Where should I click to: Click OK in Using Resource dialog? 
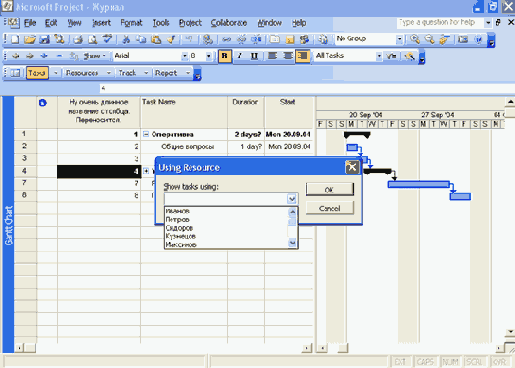(x=330, y=189)
